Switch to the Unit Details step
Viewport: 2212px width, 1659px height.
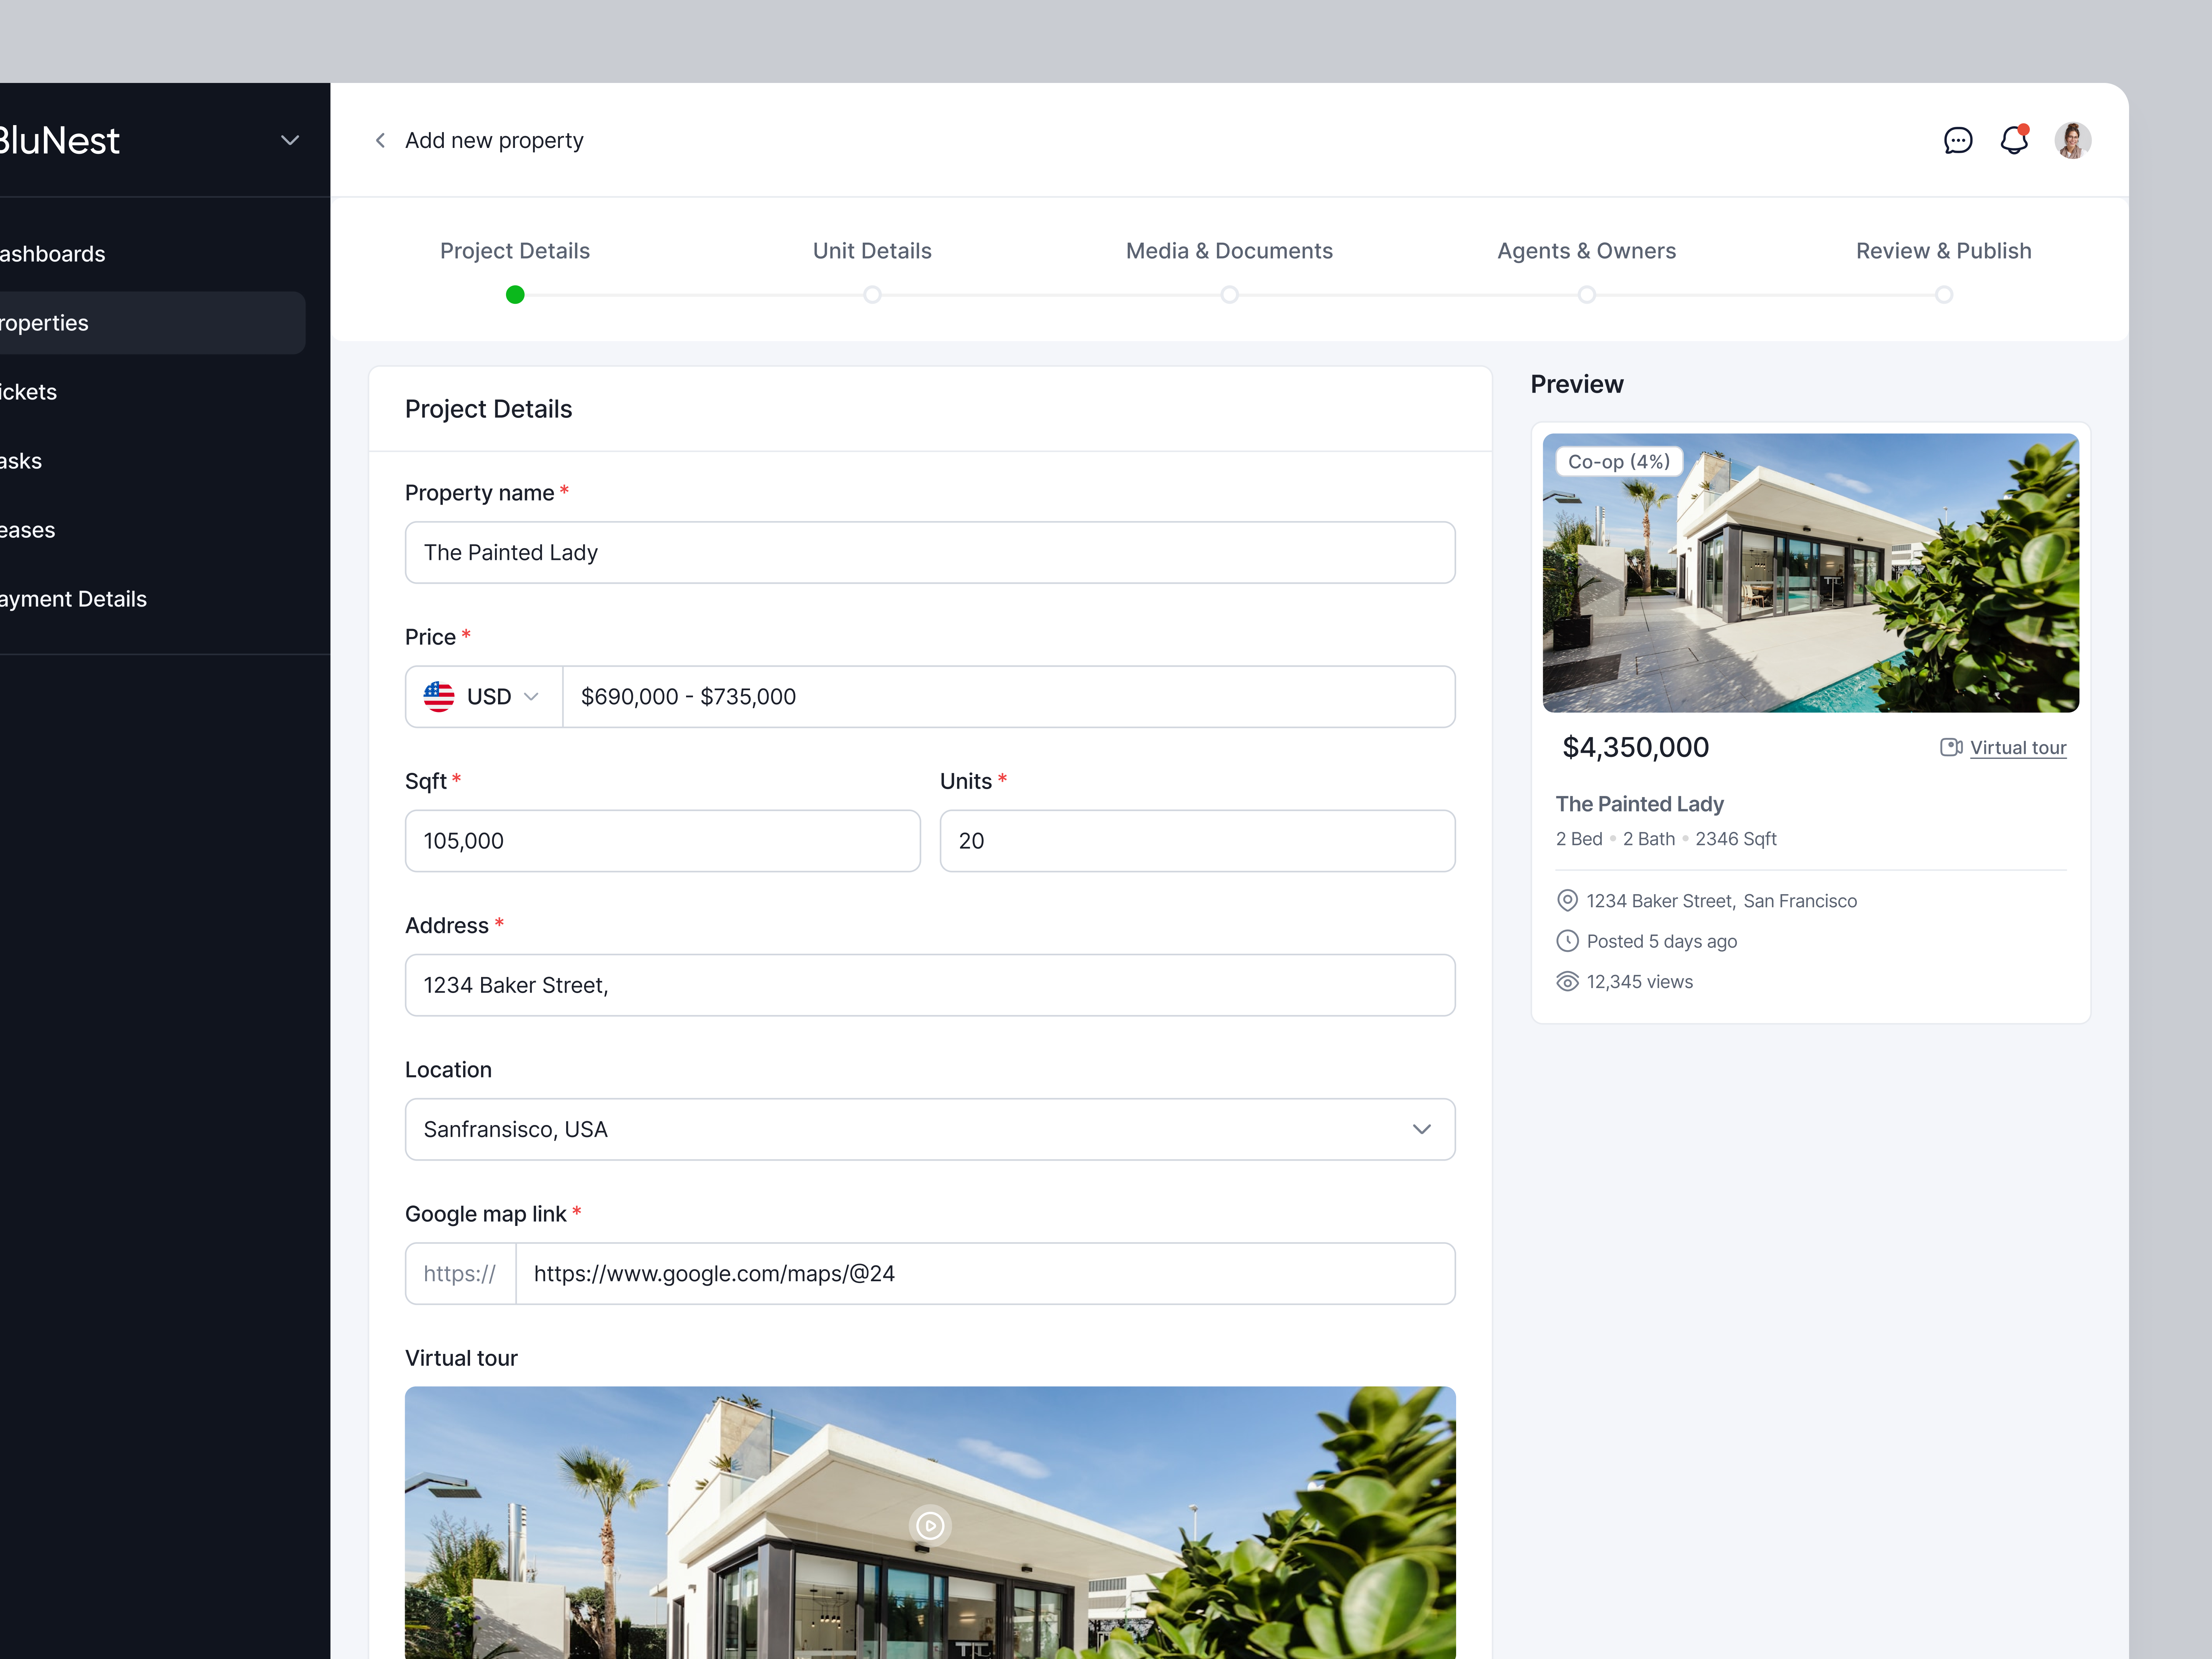[871, 251]
